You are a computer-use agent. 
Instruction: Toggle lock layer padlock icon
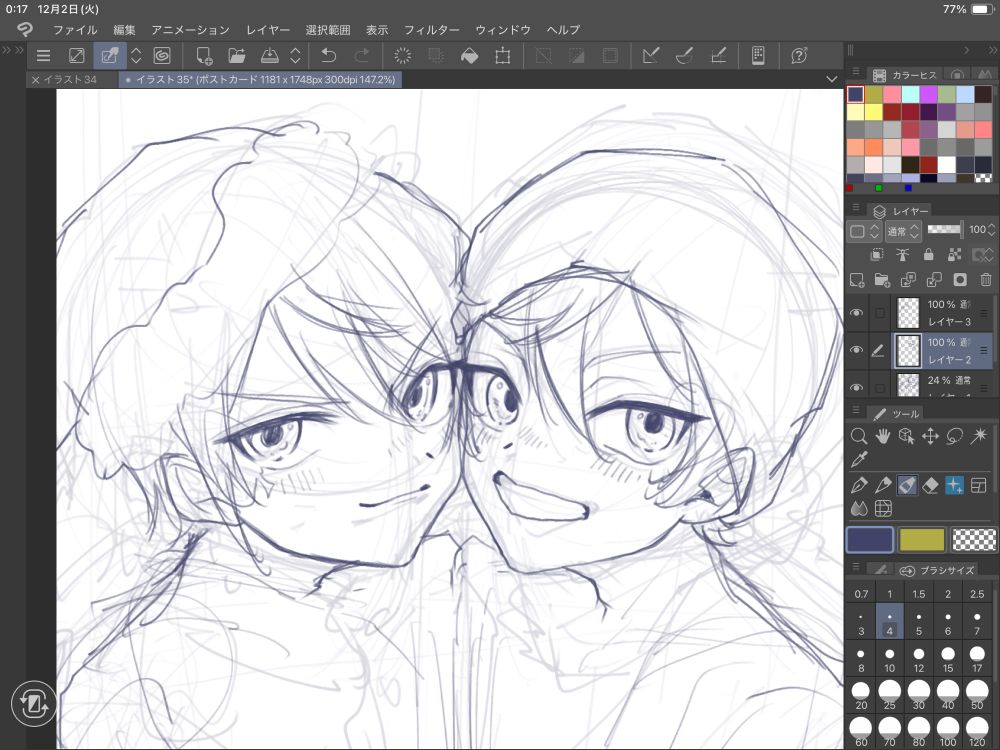[929, 254]
